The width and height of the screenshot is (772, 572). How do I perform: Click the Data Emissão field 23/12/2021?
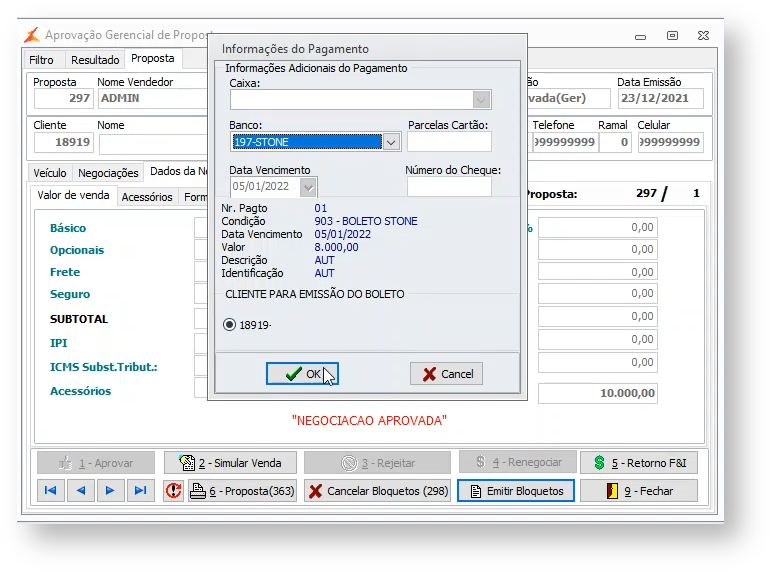tap(661, 98)
